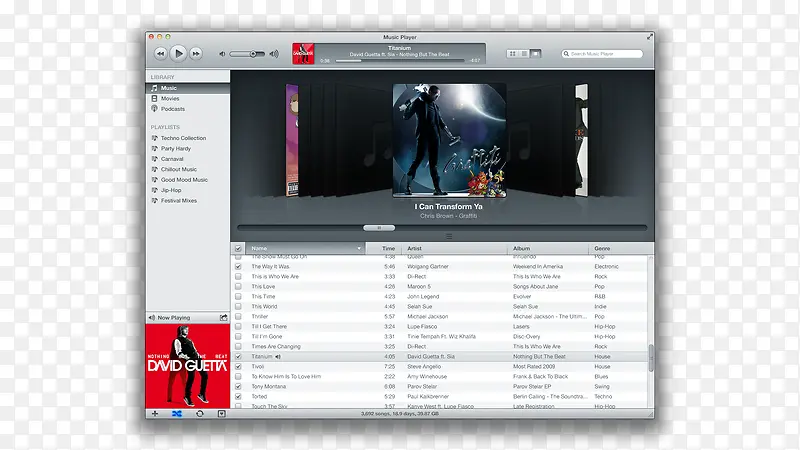
Task: Skip to next track with forward button
Action: coord(195,54)
